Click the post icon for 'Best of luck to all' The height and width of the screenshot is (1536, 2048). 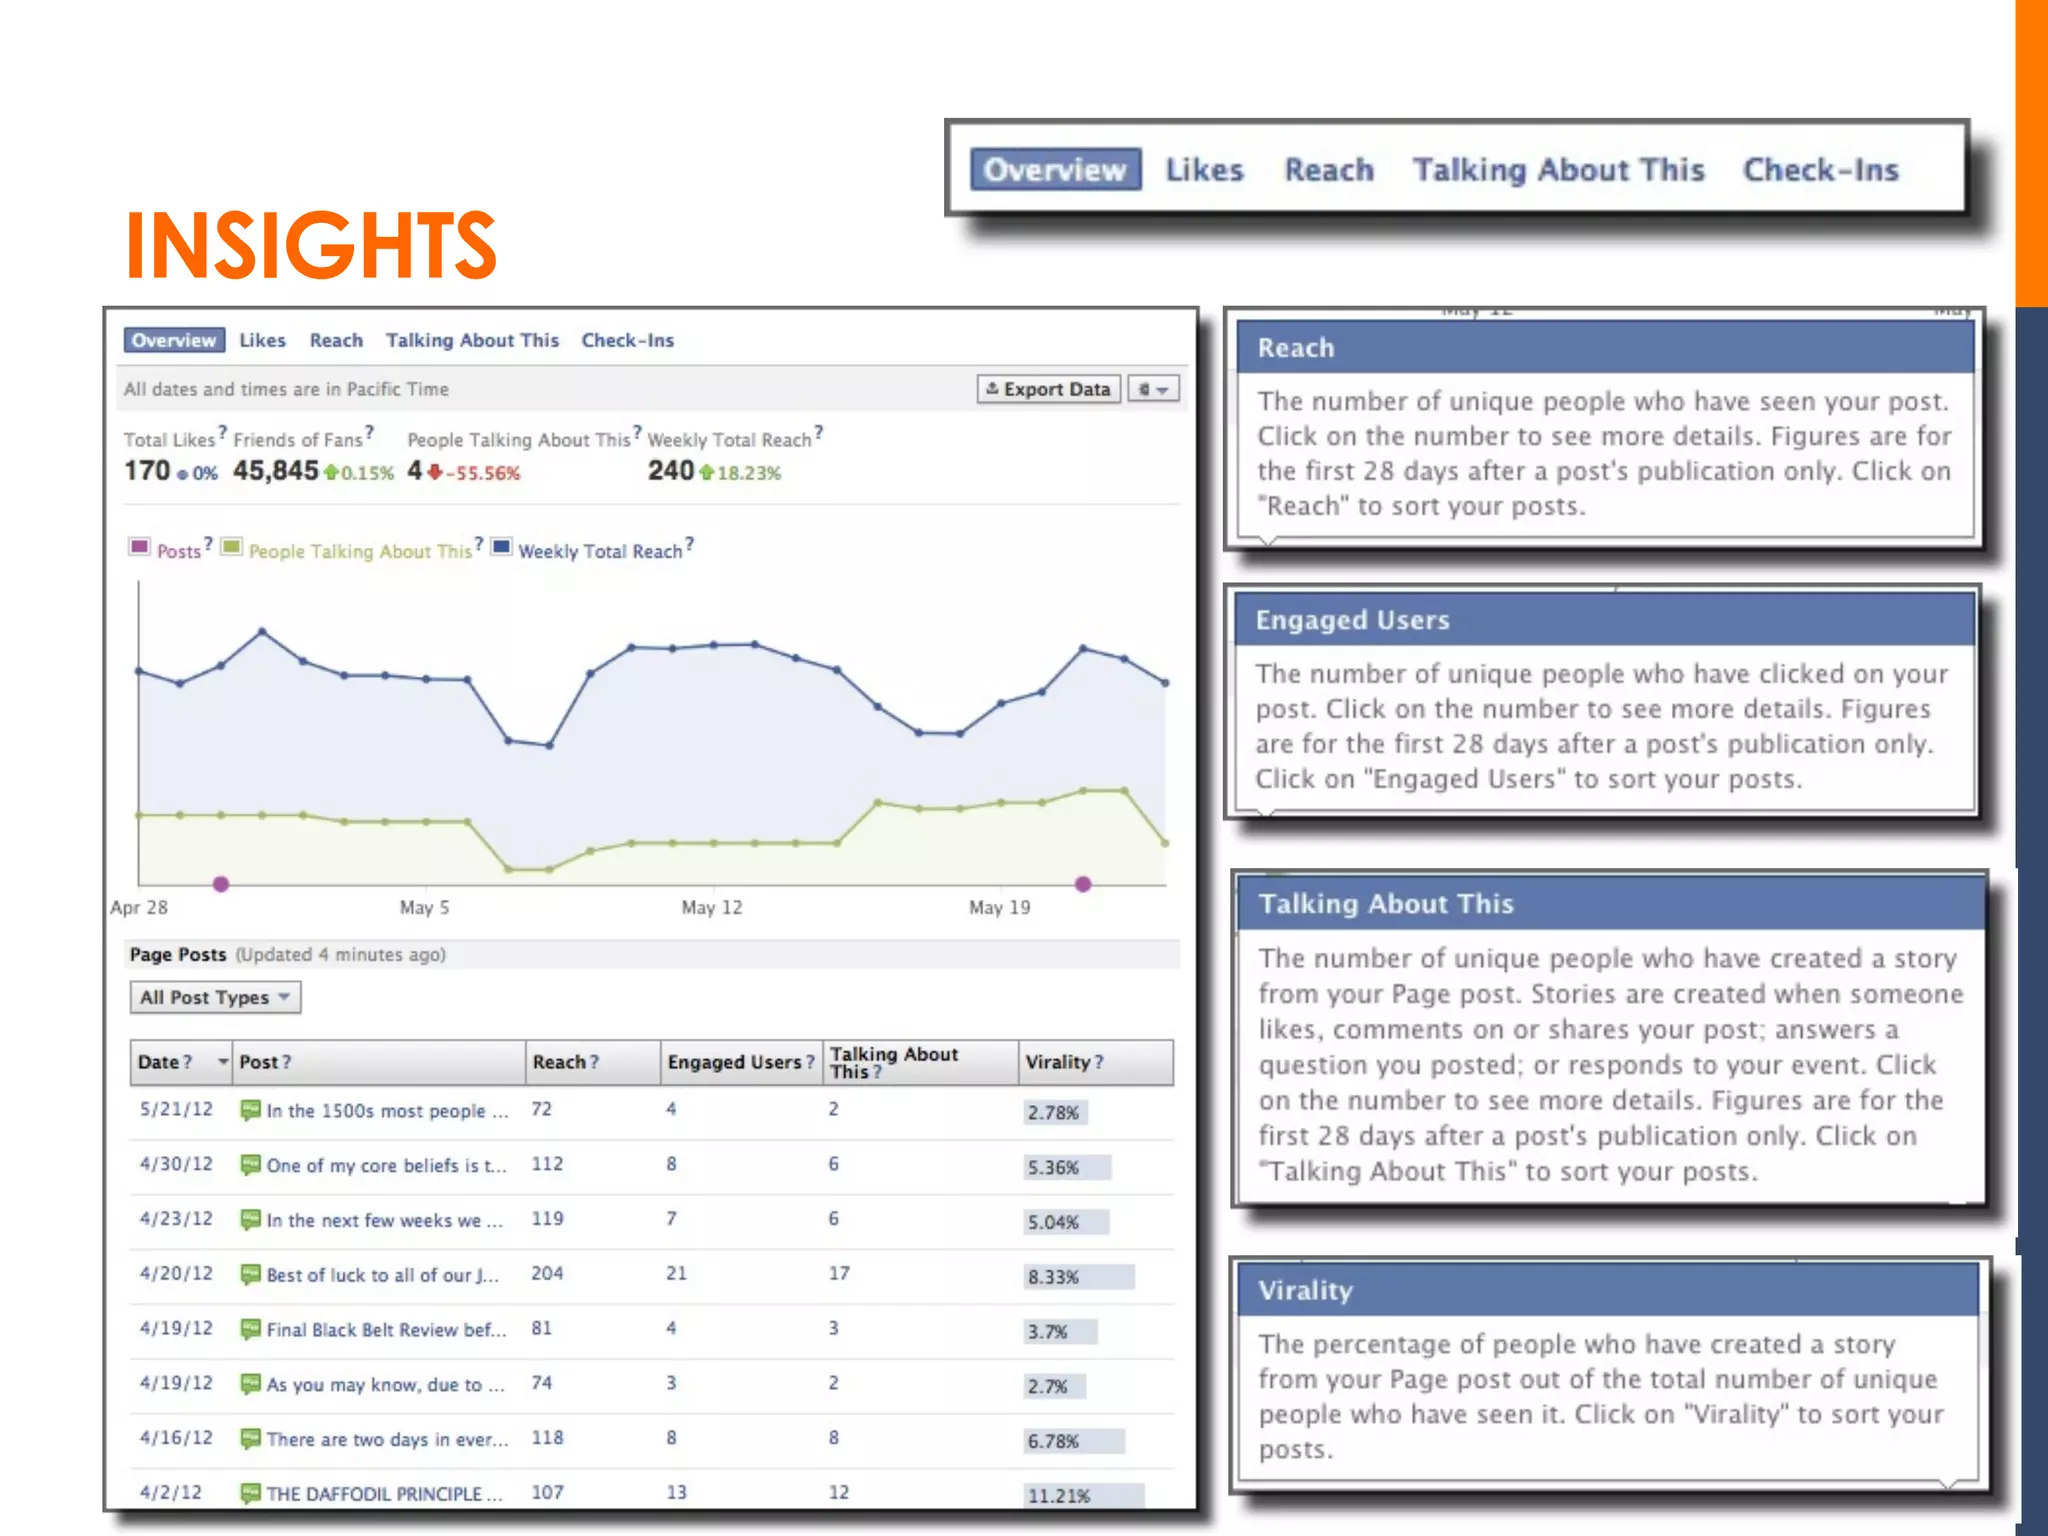click(x=250, y=1275)
